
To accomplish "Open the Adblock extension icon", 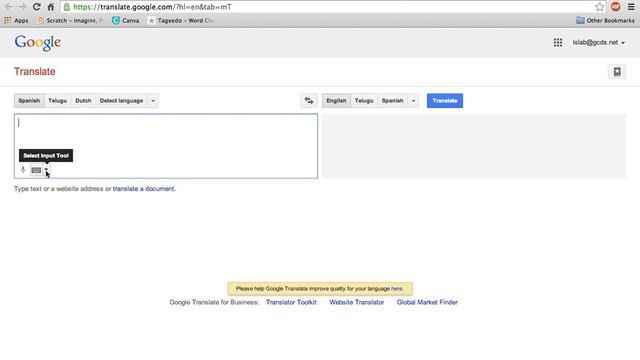I will (x=616, y=7).
